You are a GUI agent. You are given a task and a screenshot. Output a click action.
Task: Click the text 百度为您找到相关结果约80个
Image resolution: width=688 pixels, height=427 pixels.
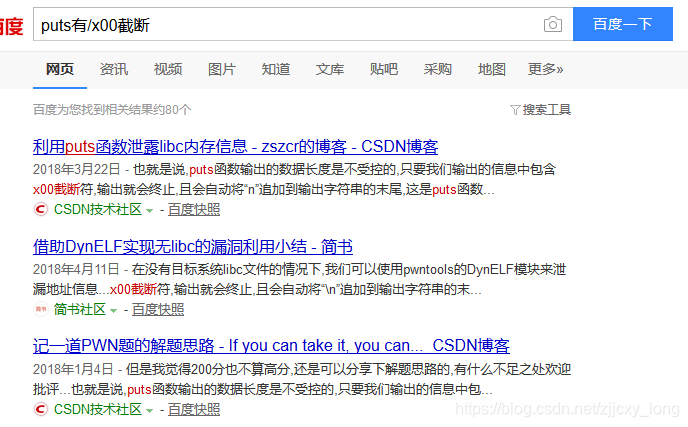pyautogui.click(x=112, y=110)
